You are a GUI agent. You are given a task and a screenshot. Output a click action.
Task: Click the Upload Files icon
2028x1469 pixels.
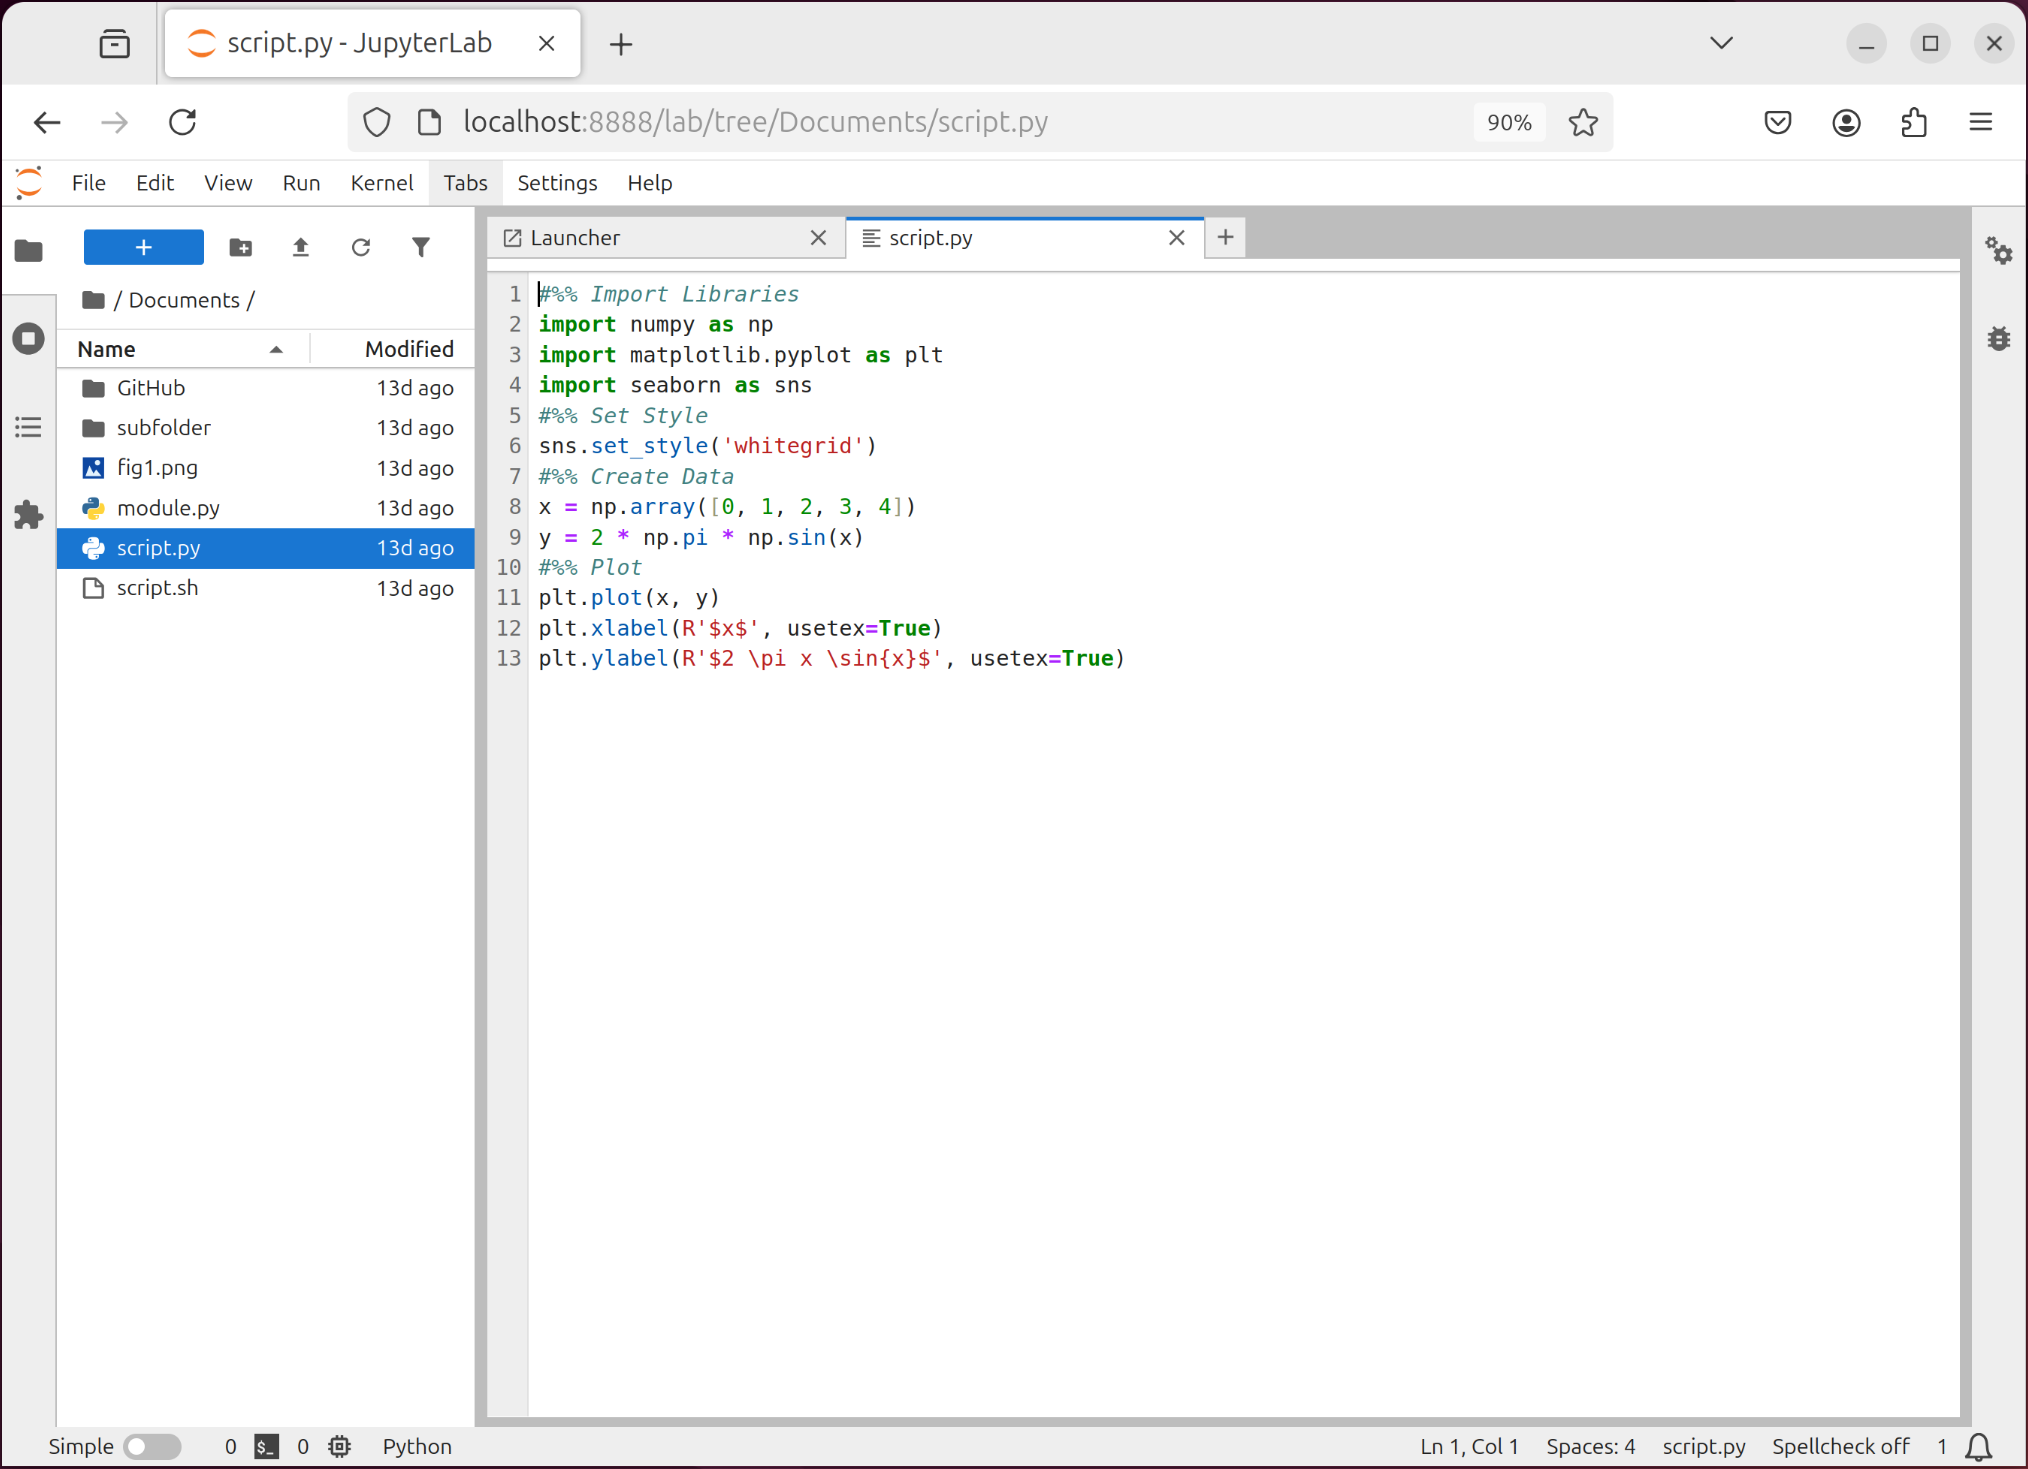point(301,247)
